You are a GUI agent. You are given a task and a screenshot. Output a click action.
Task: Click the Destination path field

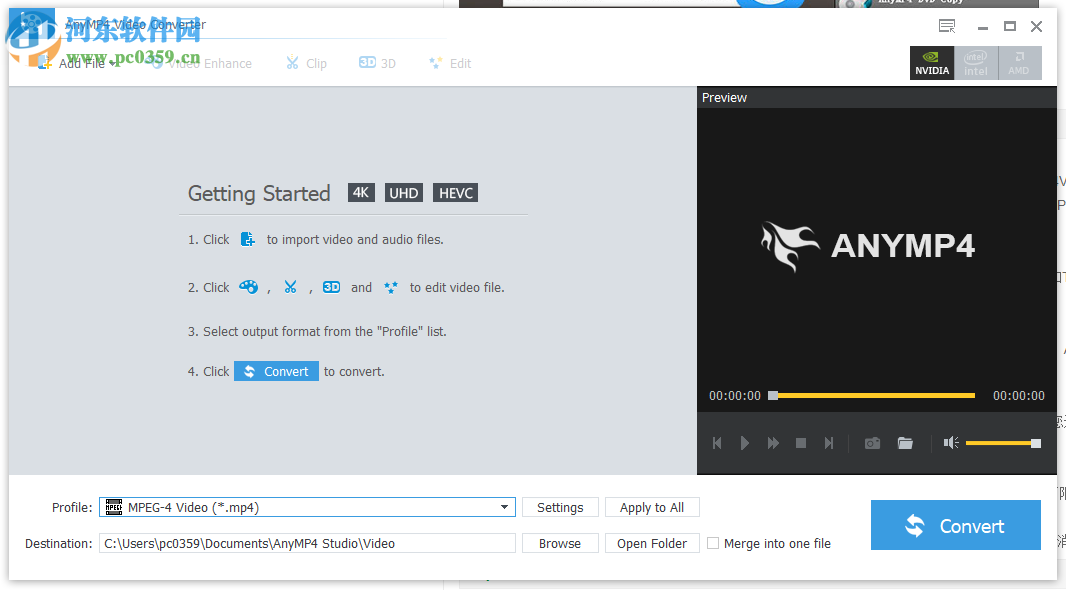[x=307, y=543]
